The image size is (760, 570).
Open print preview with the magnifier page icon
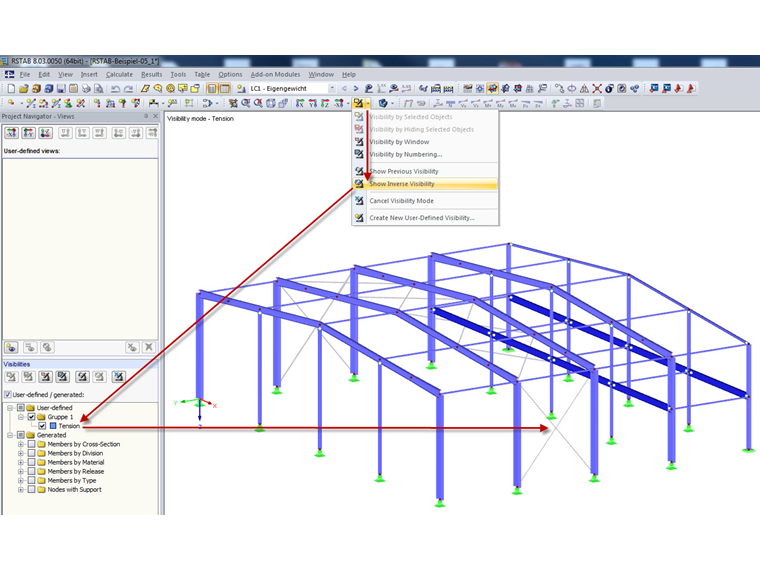tap(98, 88)
